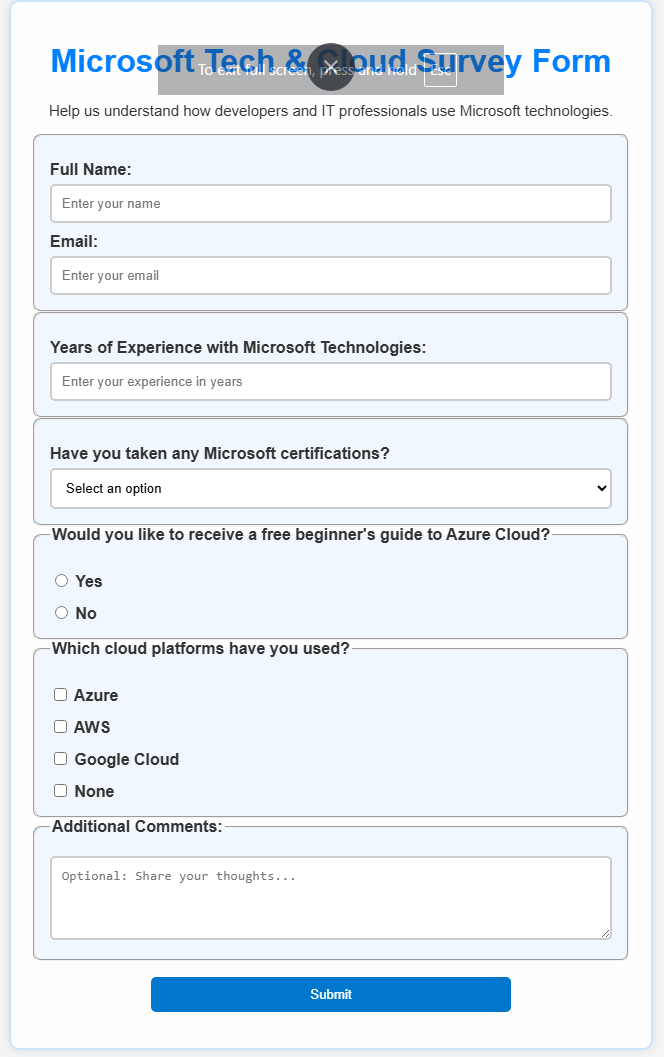Click the Years of Experience label

(x=238, y=347)
